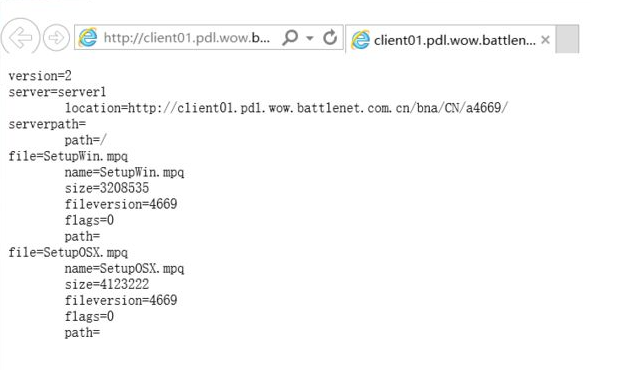Viewport: 633px width, 370px height.
Task: Click the magnifier search icon in address bar
Action: [x=290, y=38]
